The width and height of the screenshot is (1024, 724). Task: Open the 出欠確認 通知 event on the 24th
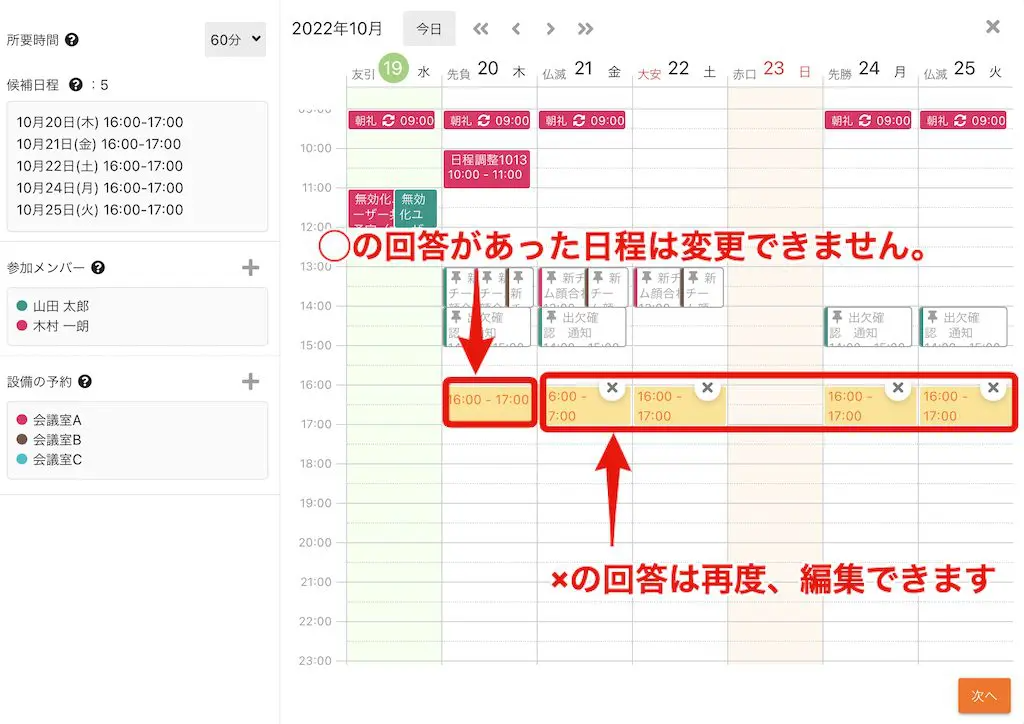pyautogui.click(x=868, y=326)
